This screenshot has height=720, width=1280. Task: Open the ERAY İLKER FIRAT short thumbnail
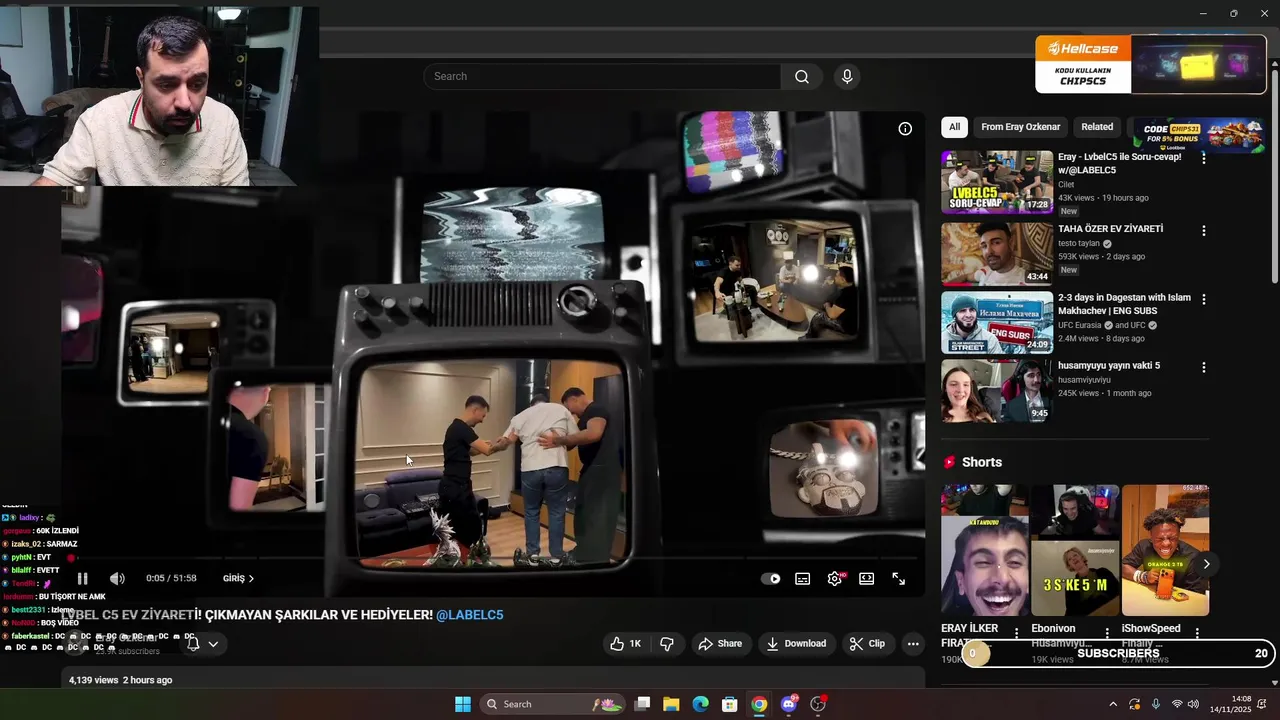[984, 551]
